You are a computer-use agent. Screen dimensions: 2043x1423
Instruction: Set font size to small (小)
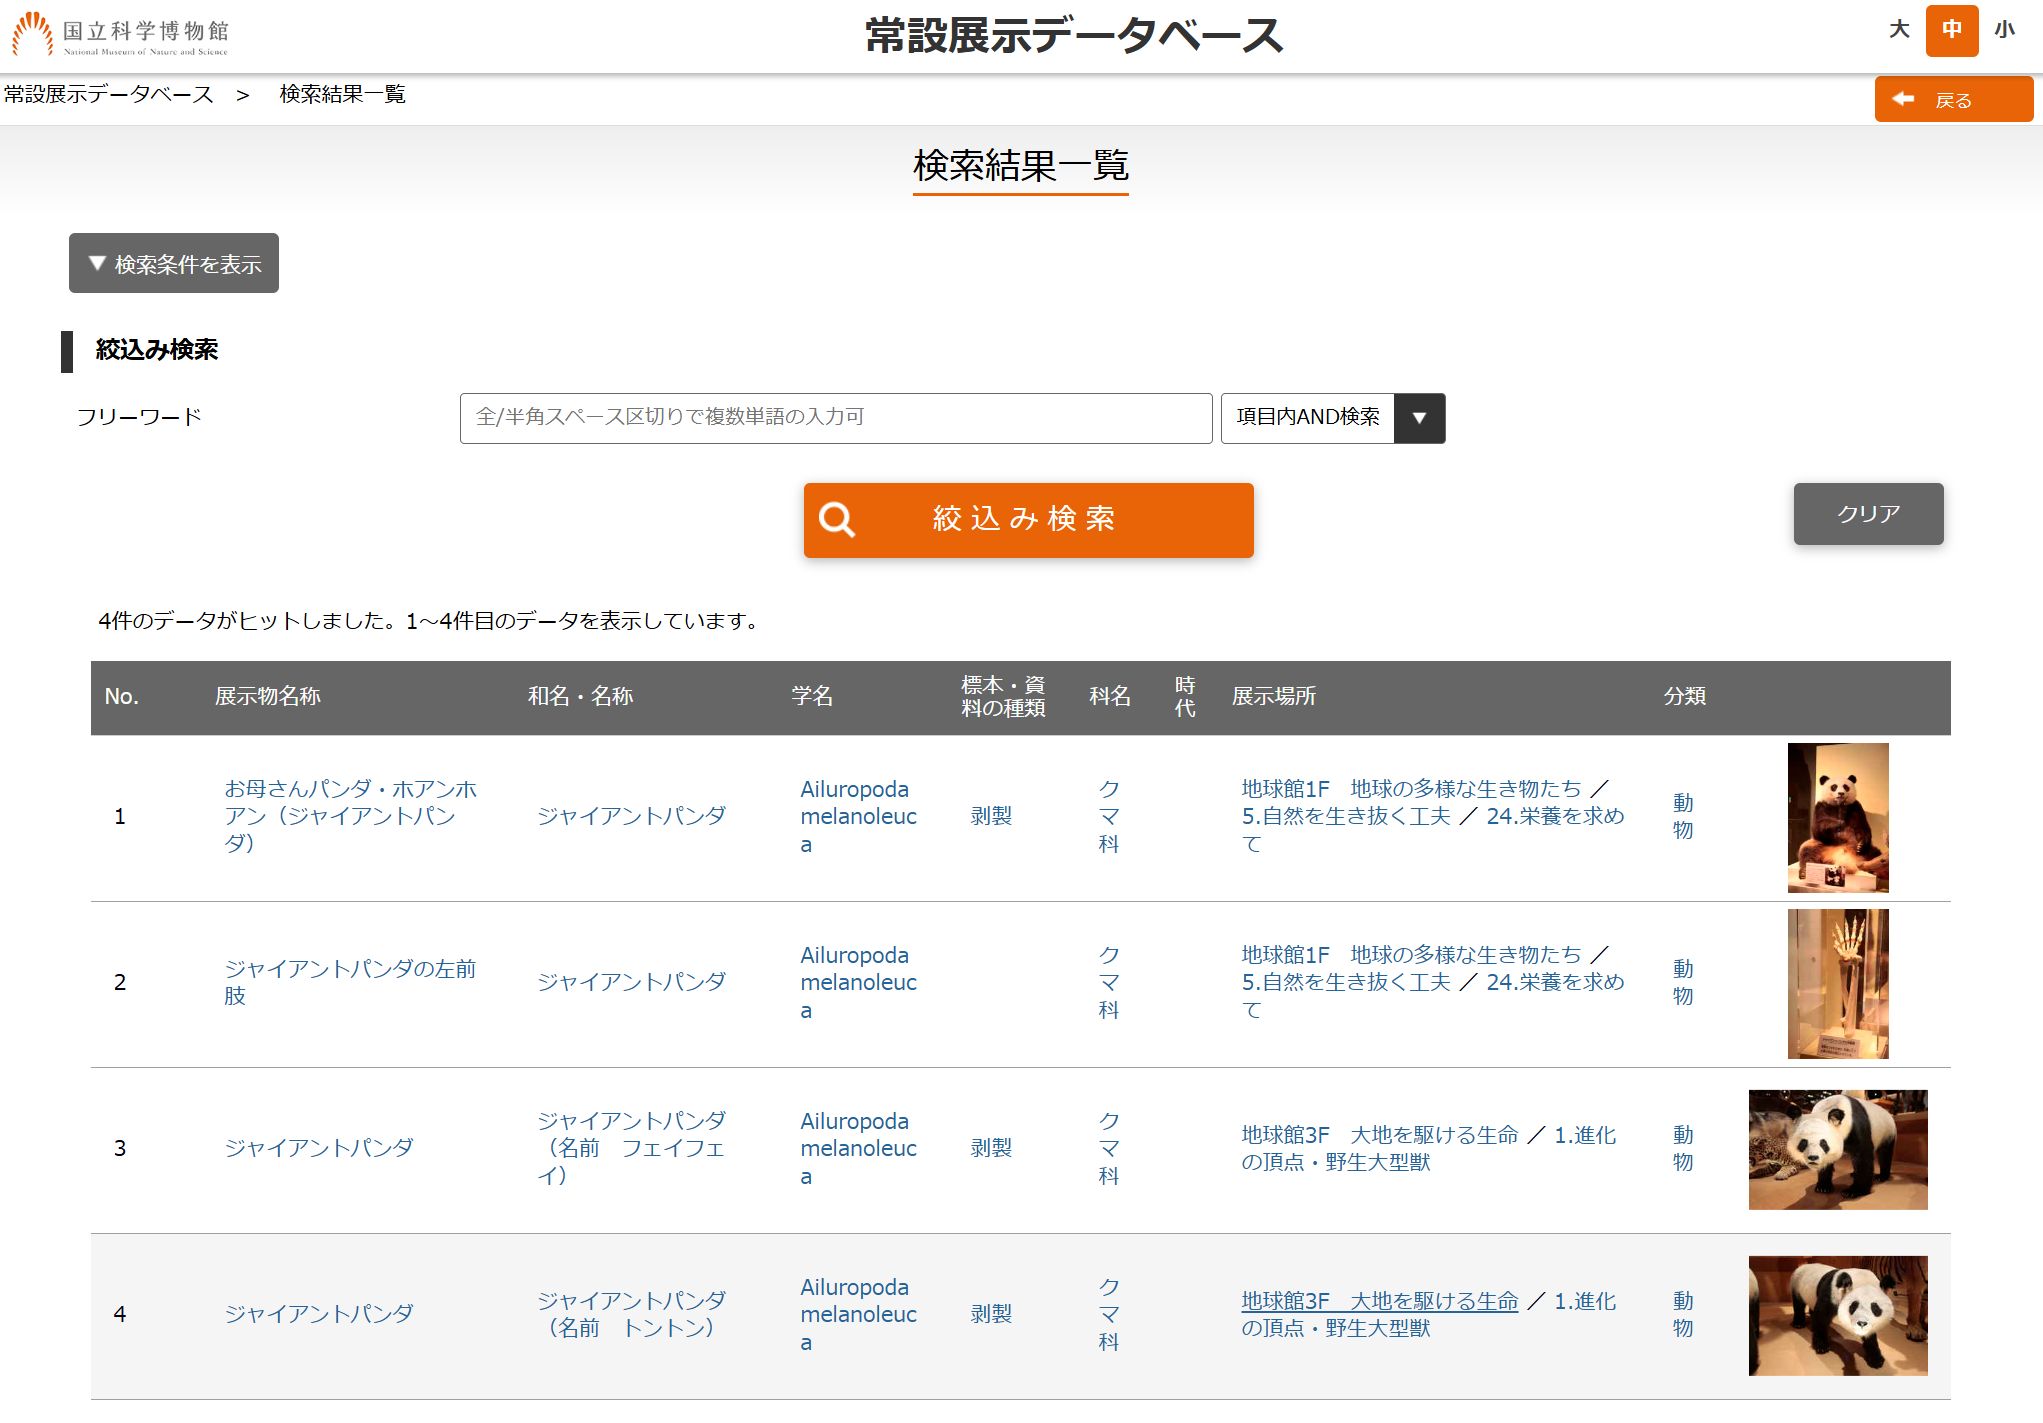(x=2004, y=29)
